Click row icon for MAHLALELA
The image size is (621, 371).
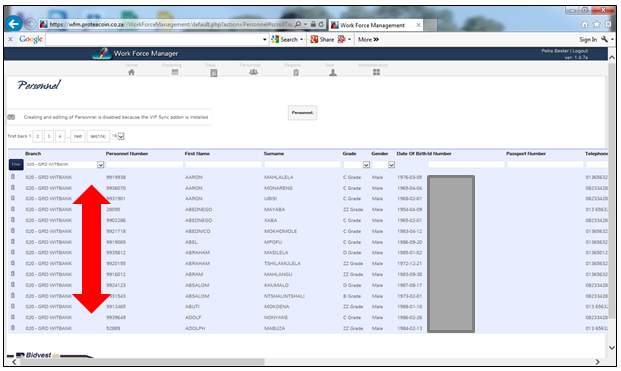13,177
